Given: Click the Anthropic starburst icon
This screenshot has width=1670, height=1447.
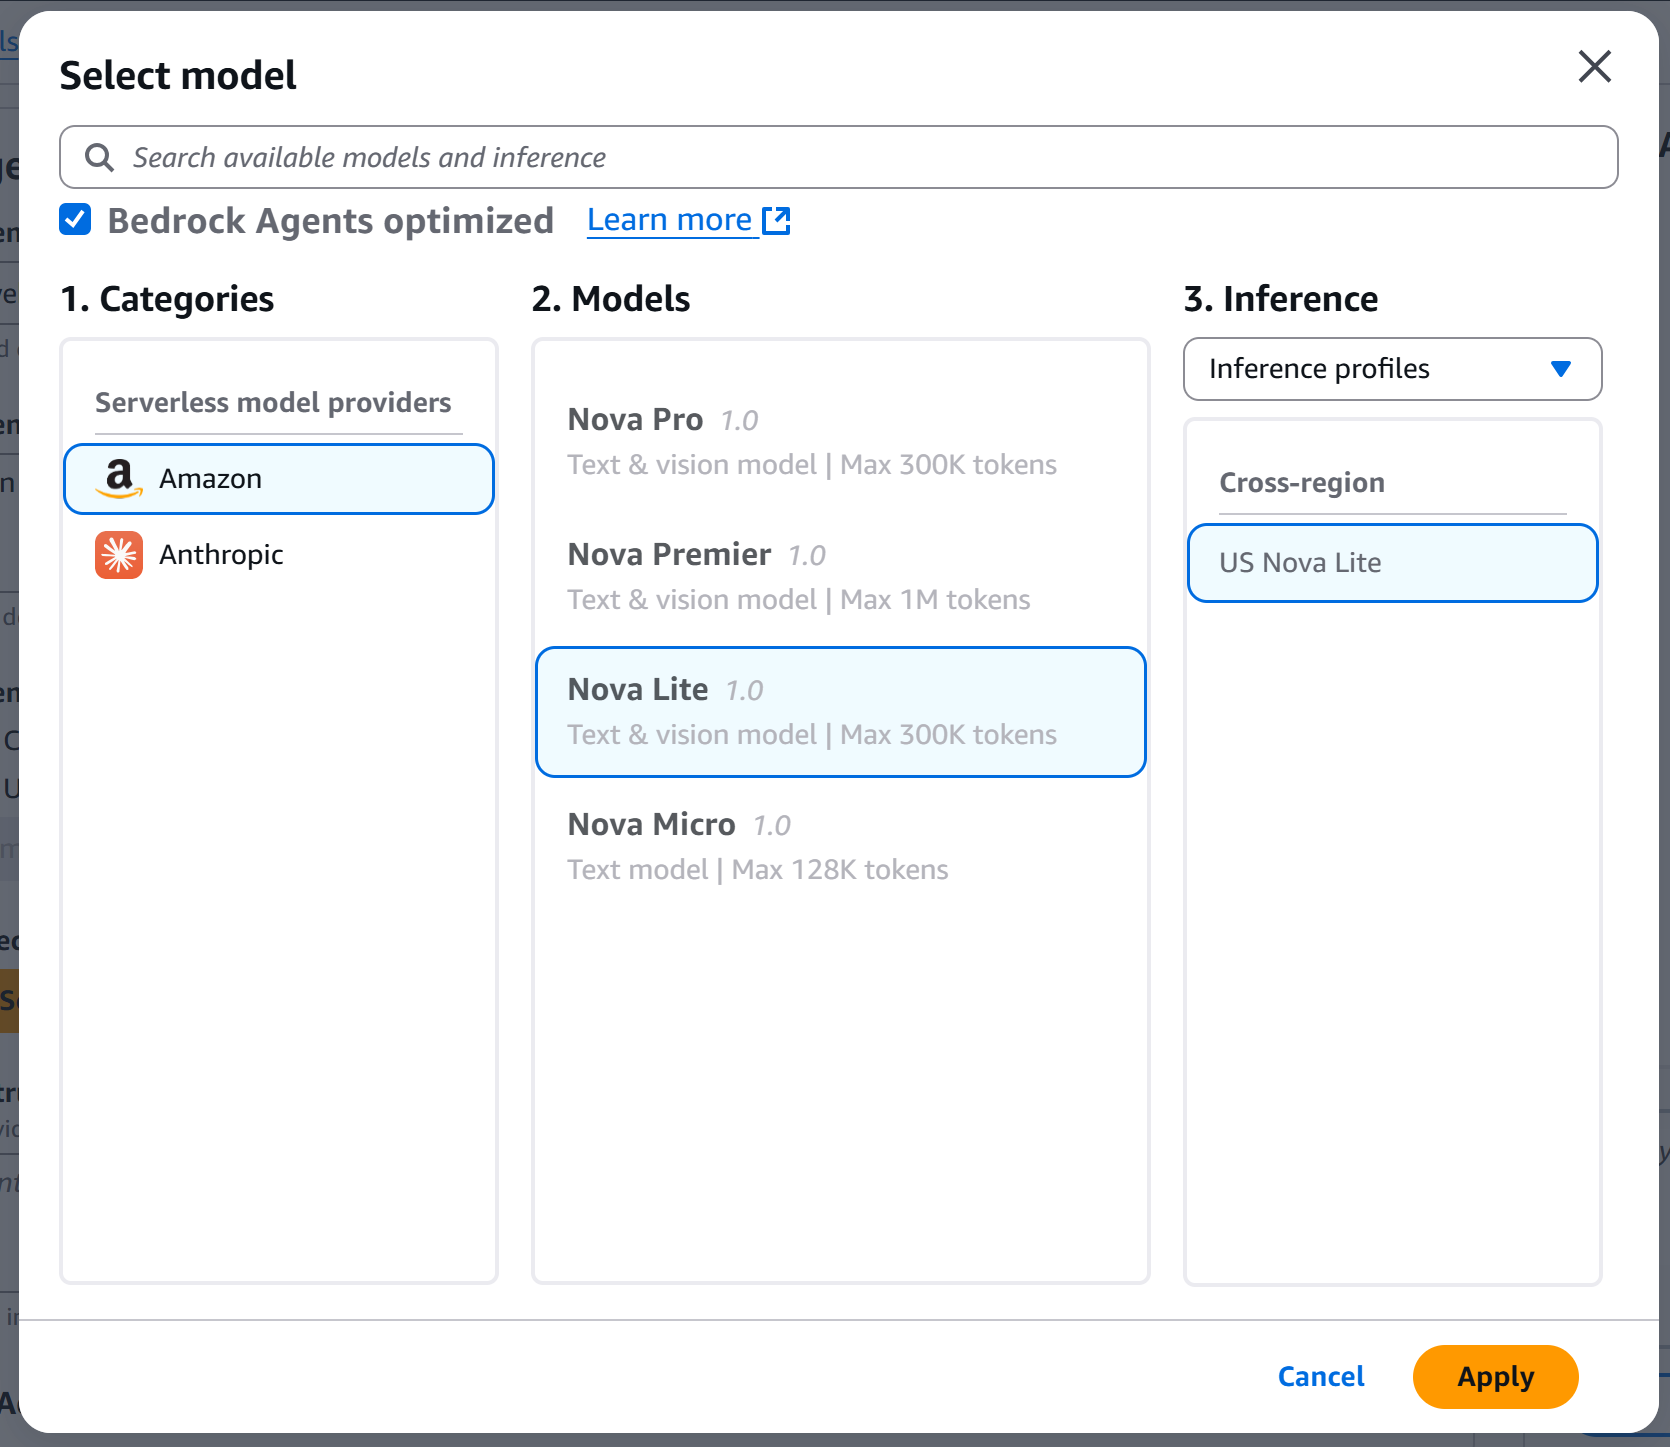Looking at the screenshot, I should [118, 554].
